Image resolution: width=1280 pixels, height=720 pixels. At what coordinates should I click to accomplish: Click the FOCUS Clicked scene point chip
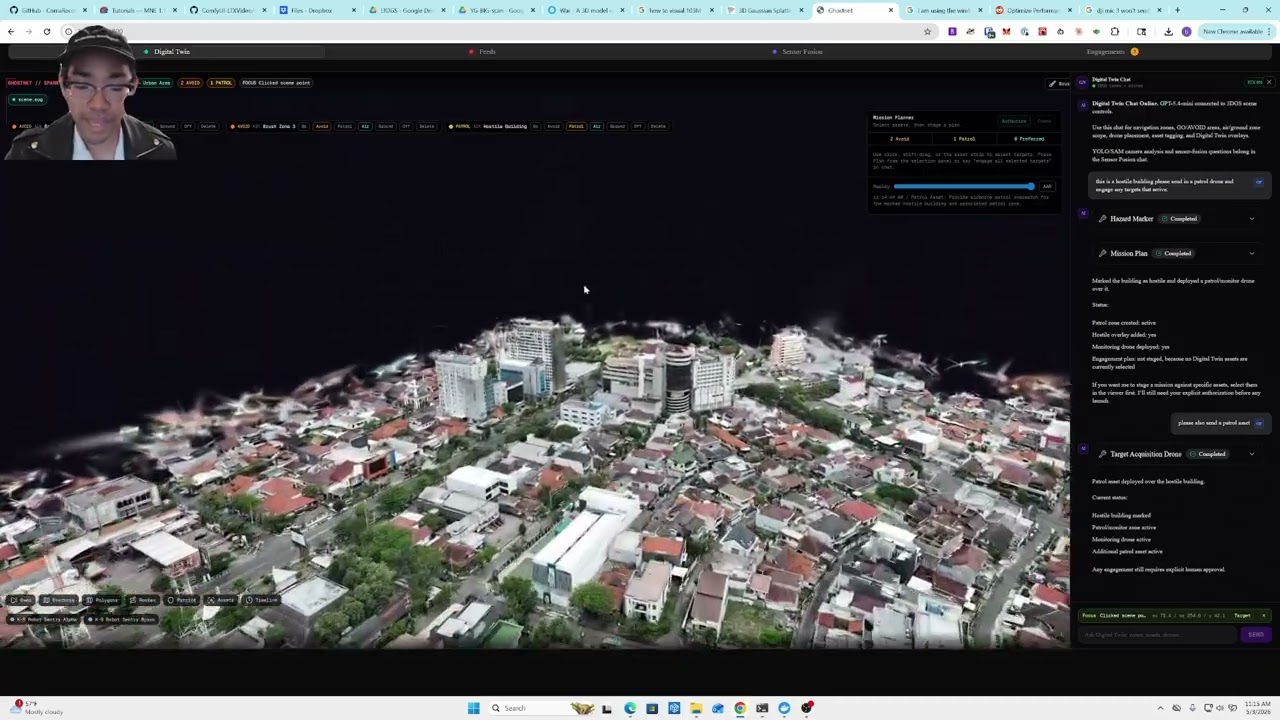(x=276, y=83)
